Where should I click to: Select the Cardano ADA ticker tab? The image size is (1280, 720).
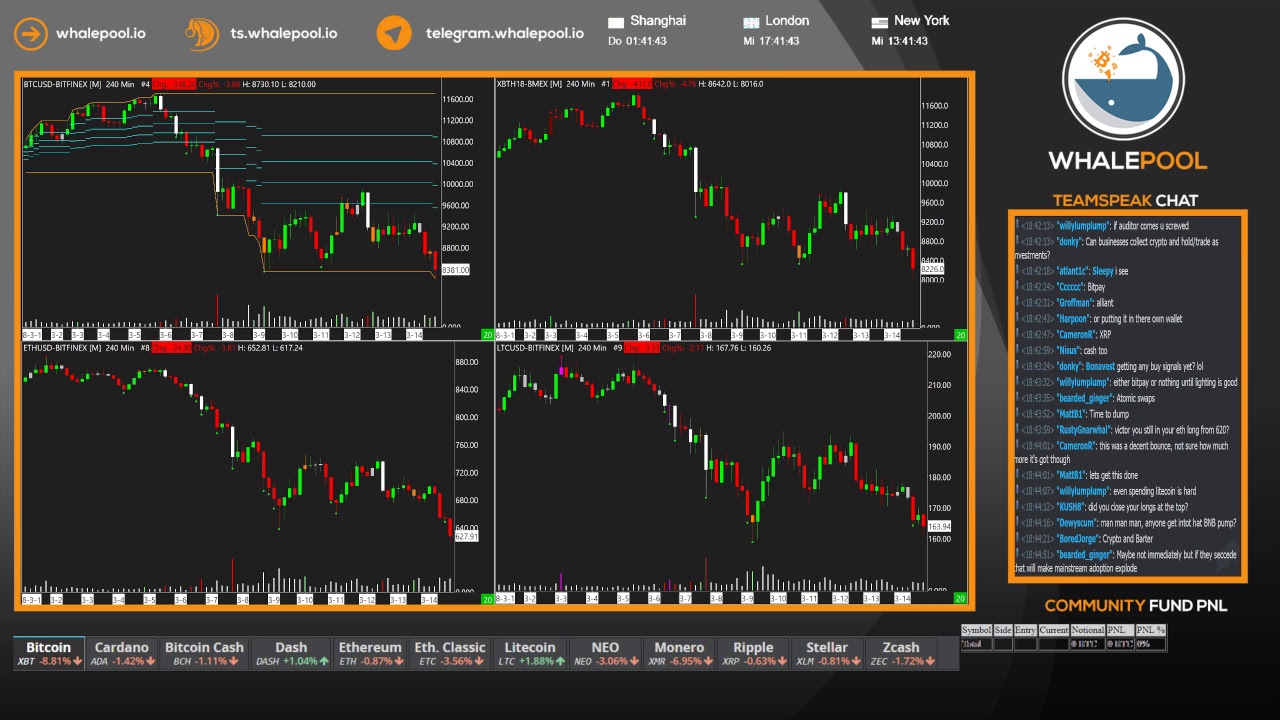(122, 654)
